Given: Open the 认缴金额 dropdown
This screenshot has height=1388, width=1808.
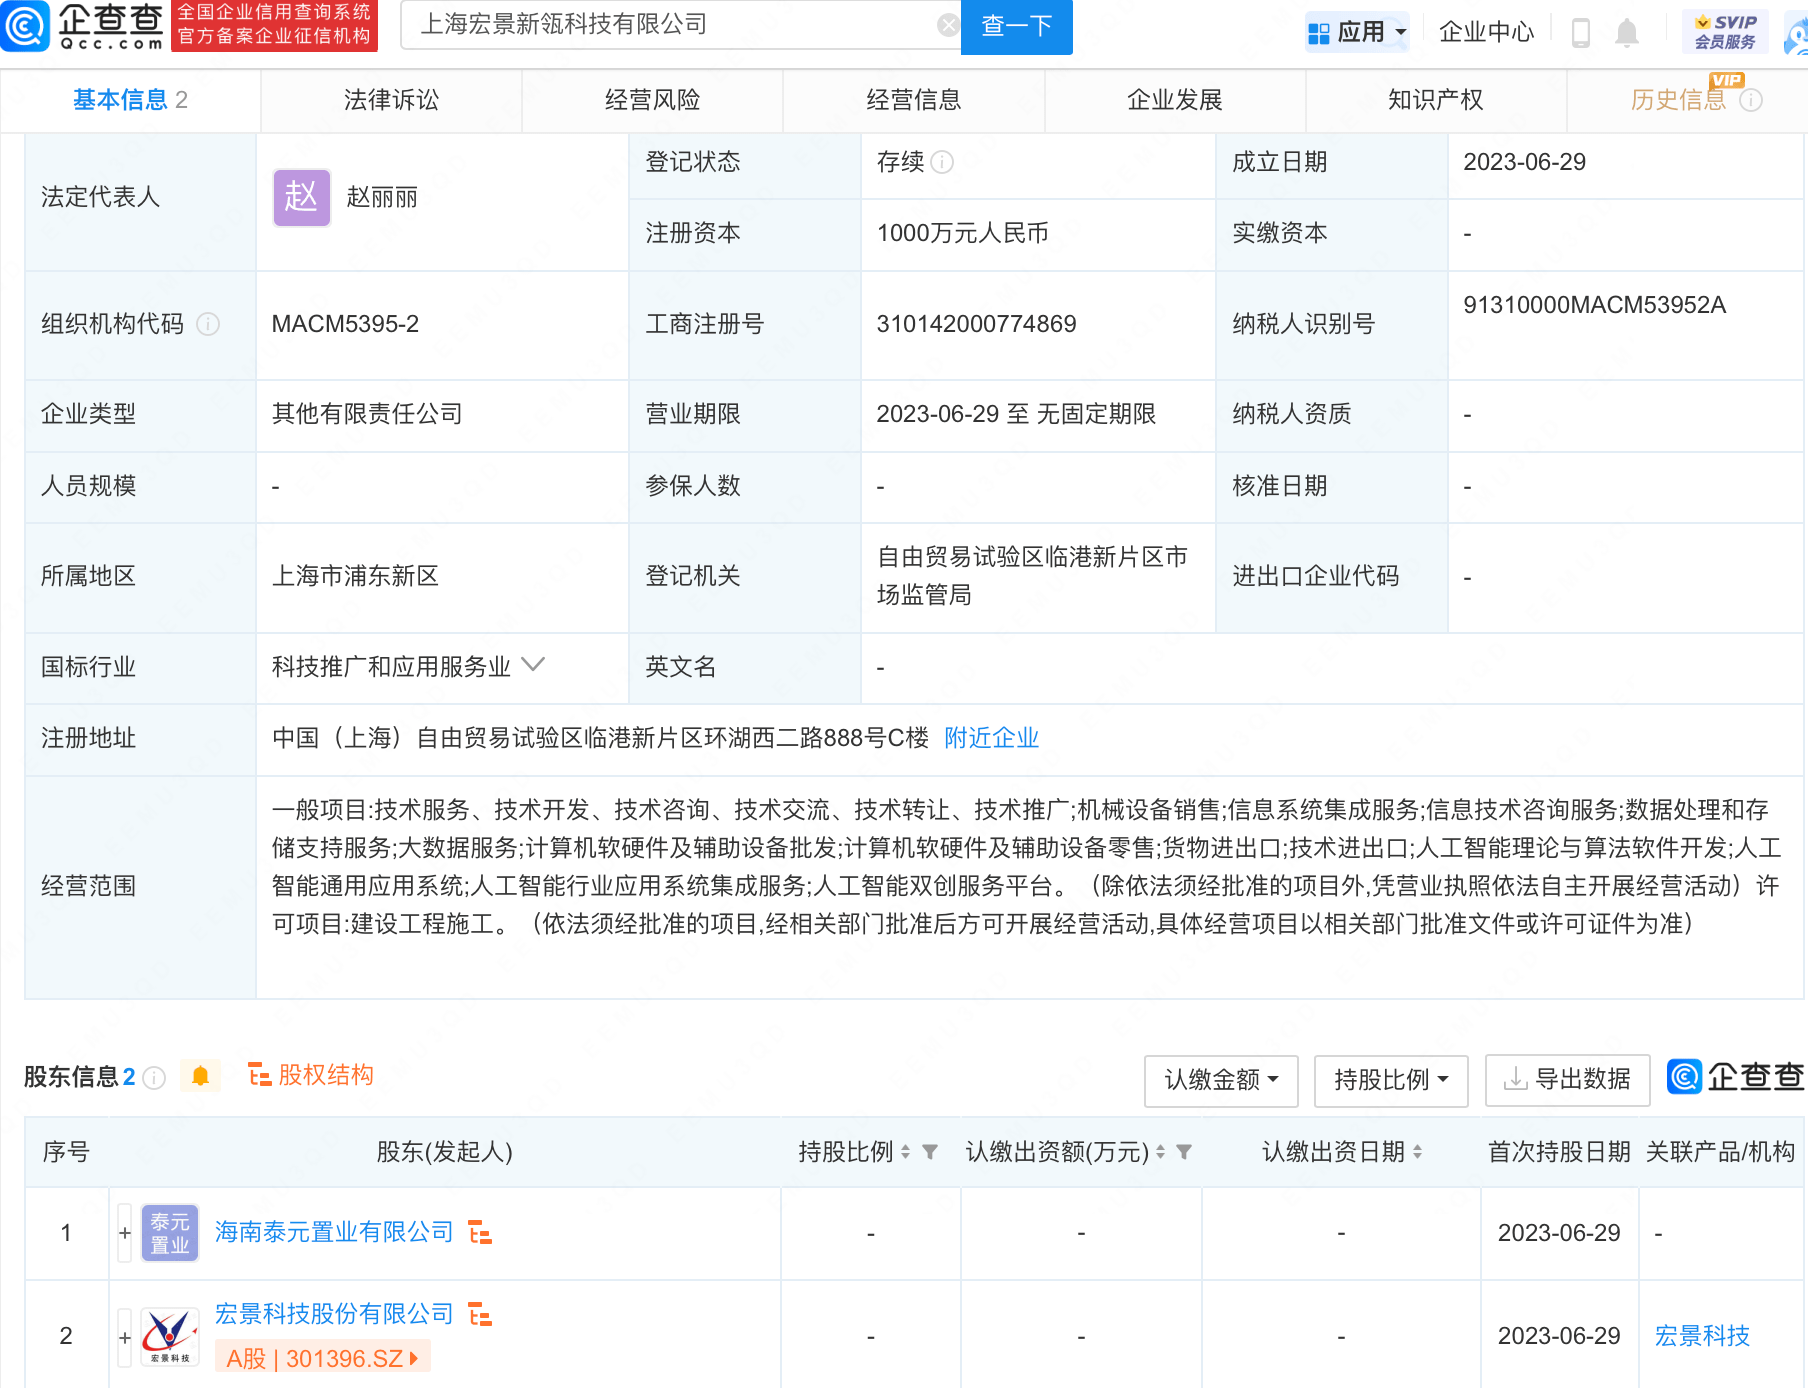Looking at the screenshot, I should 1220,1080.
